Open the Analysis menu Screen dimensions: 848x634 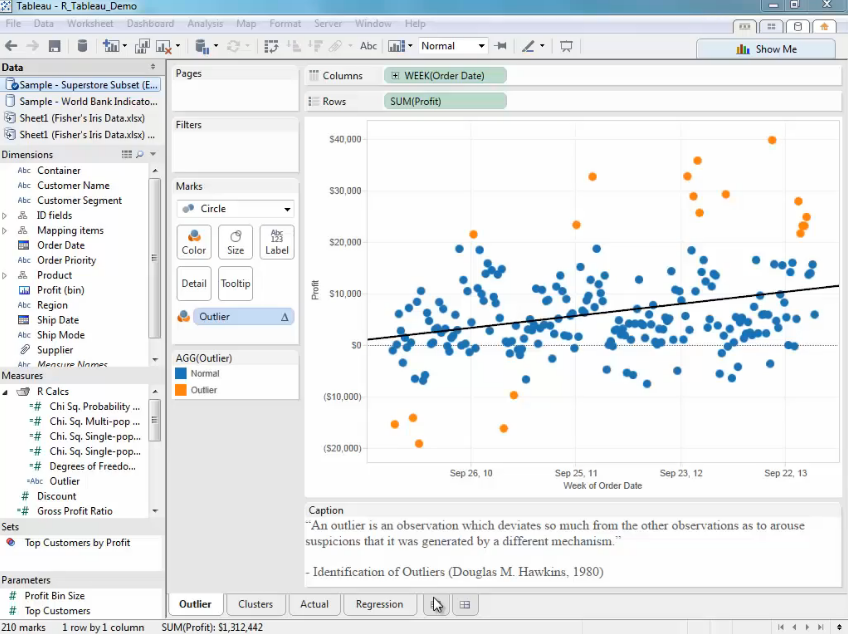[x=205, y=23]
